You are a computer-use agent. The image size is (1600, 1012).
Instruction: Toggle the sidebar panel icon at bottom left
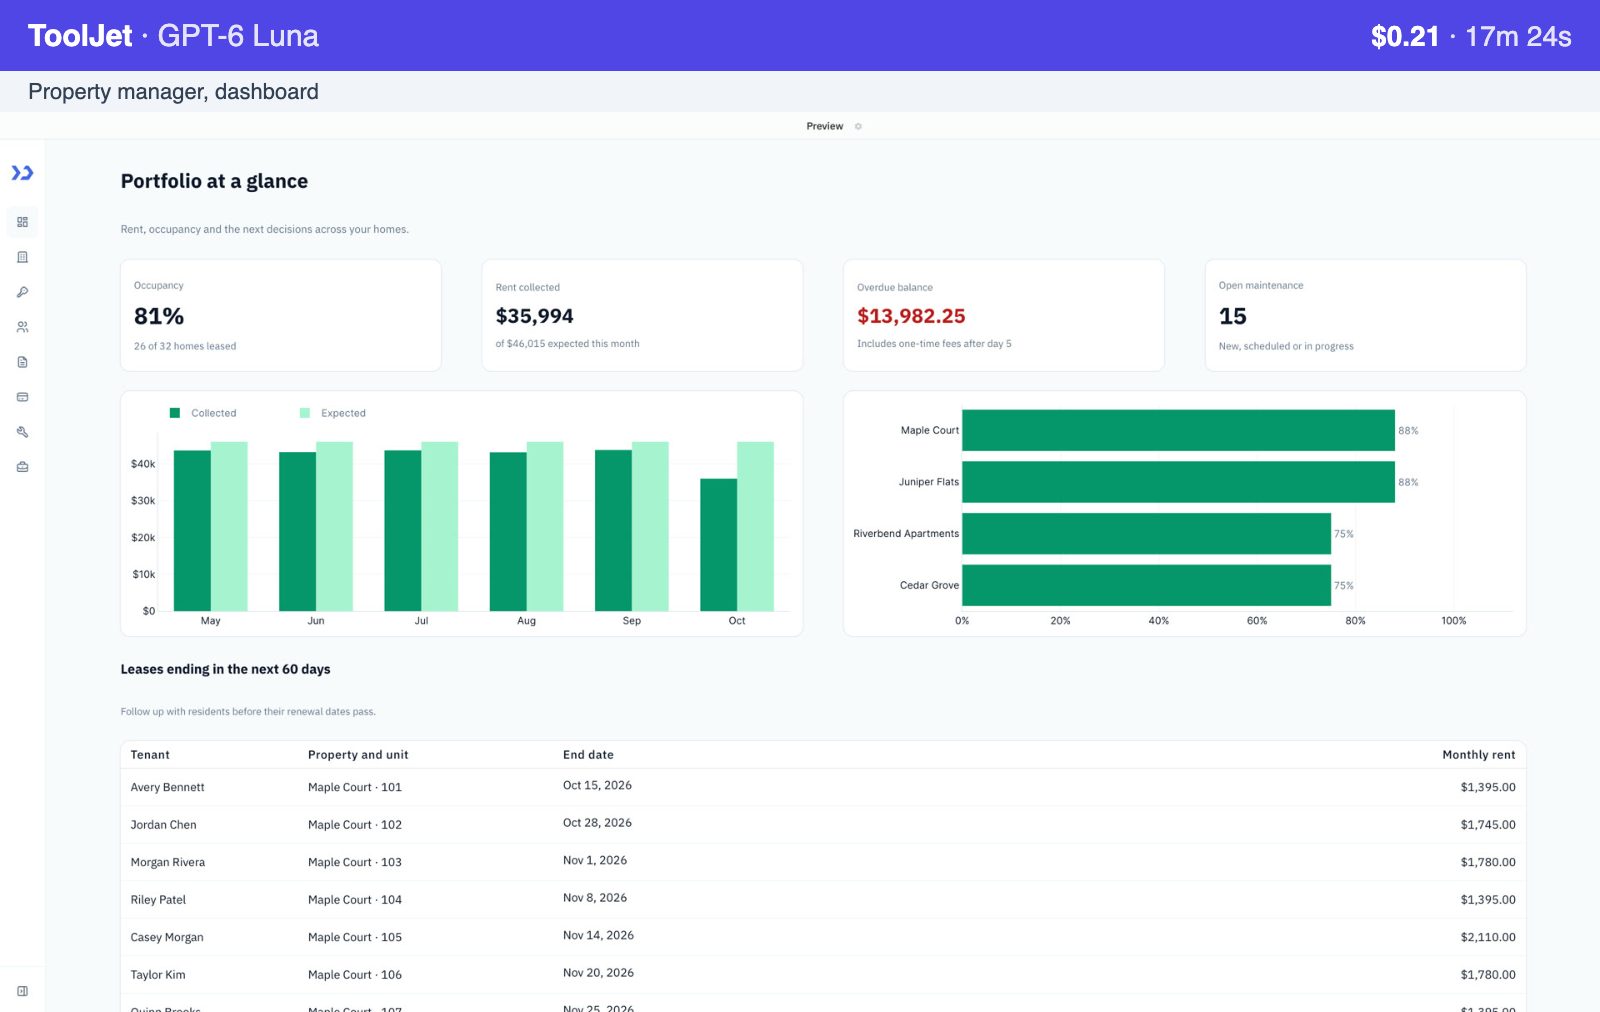pyautogui.click(x=22, y=991)
